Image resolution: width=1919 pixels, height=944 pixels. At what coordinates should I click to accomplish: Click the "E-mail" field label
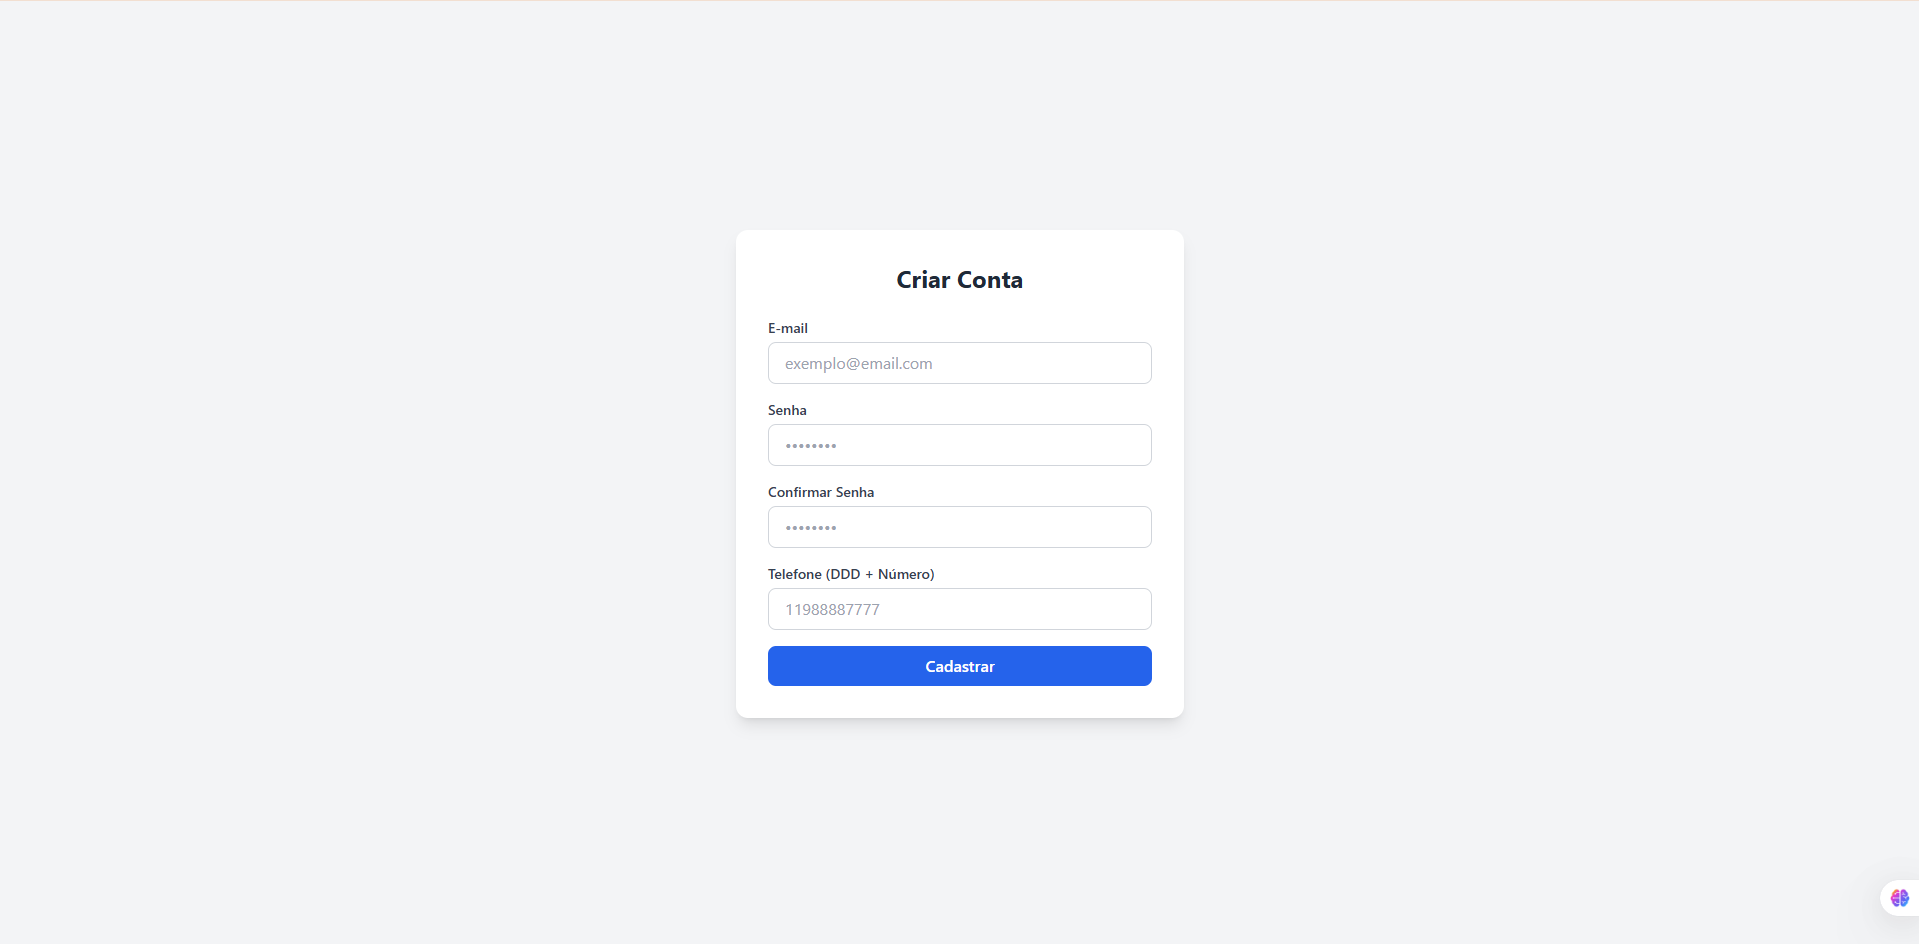788,328
